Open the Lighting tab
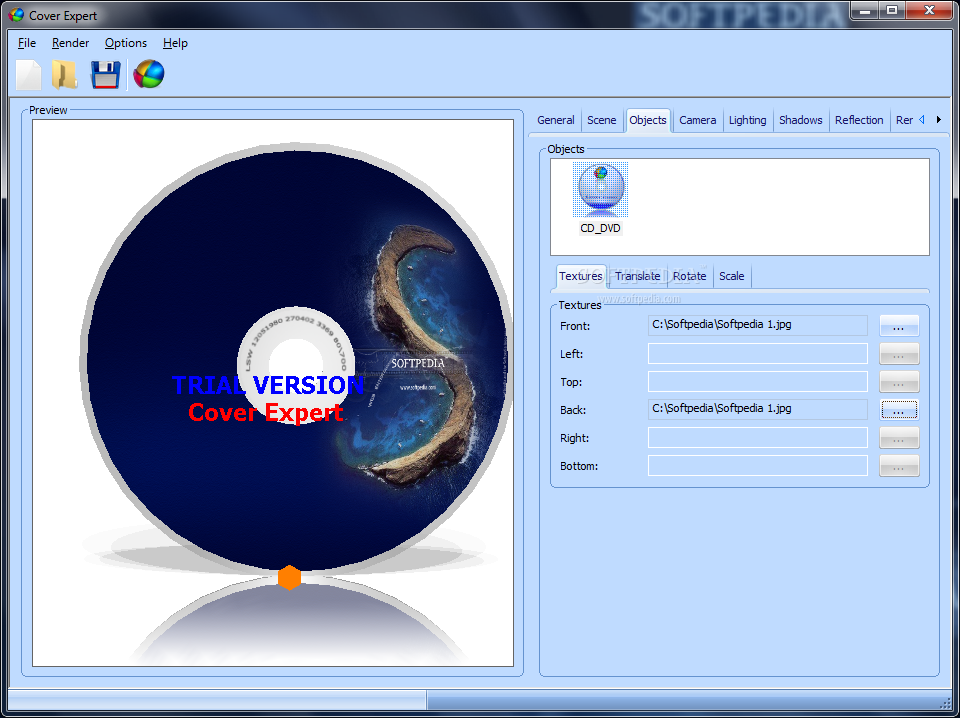Image resolution: width=960 pixels, height=718 pixels. (748, 120)
